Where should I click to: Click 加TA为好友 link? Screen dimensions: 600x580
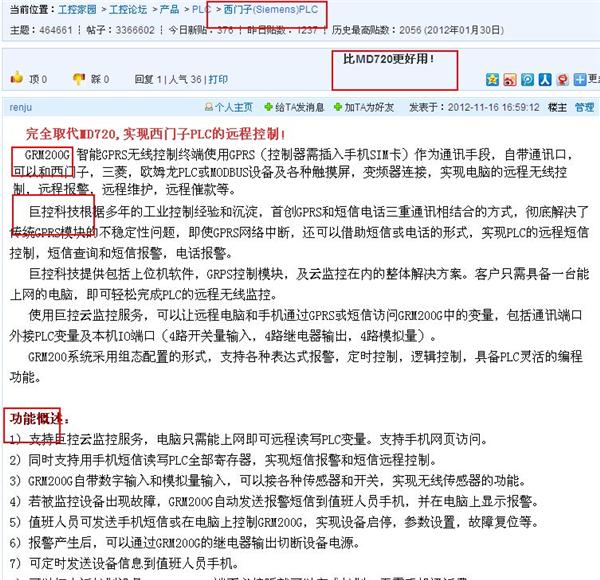[x=369, y=107]
